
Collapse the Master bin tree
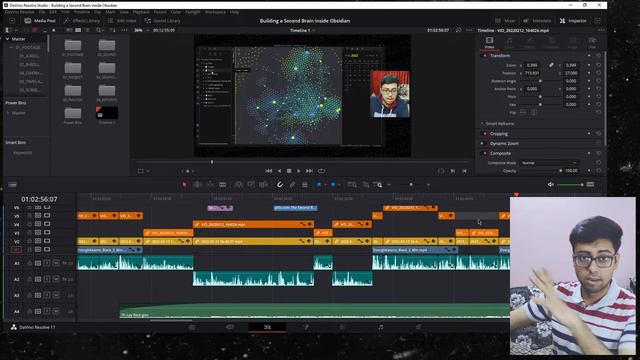pos(7,39)
